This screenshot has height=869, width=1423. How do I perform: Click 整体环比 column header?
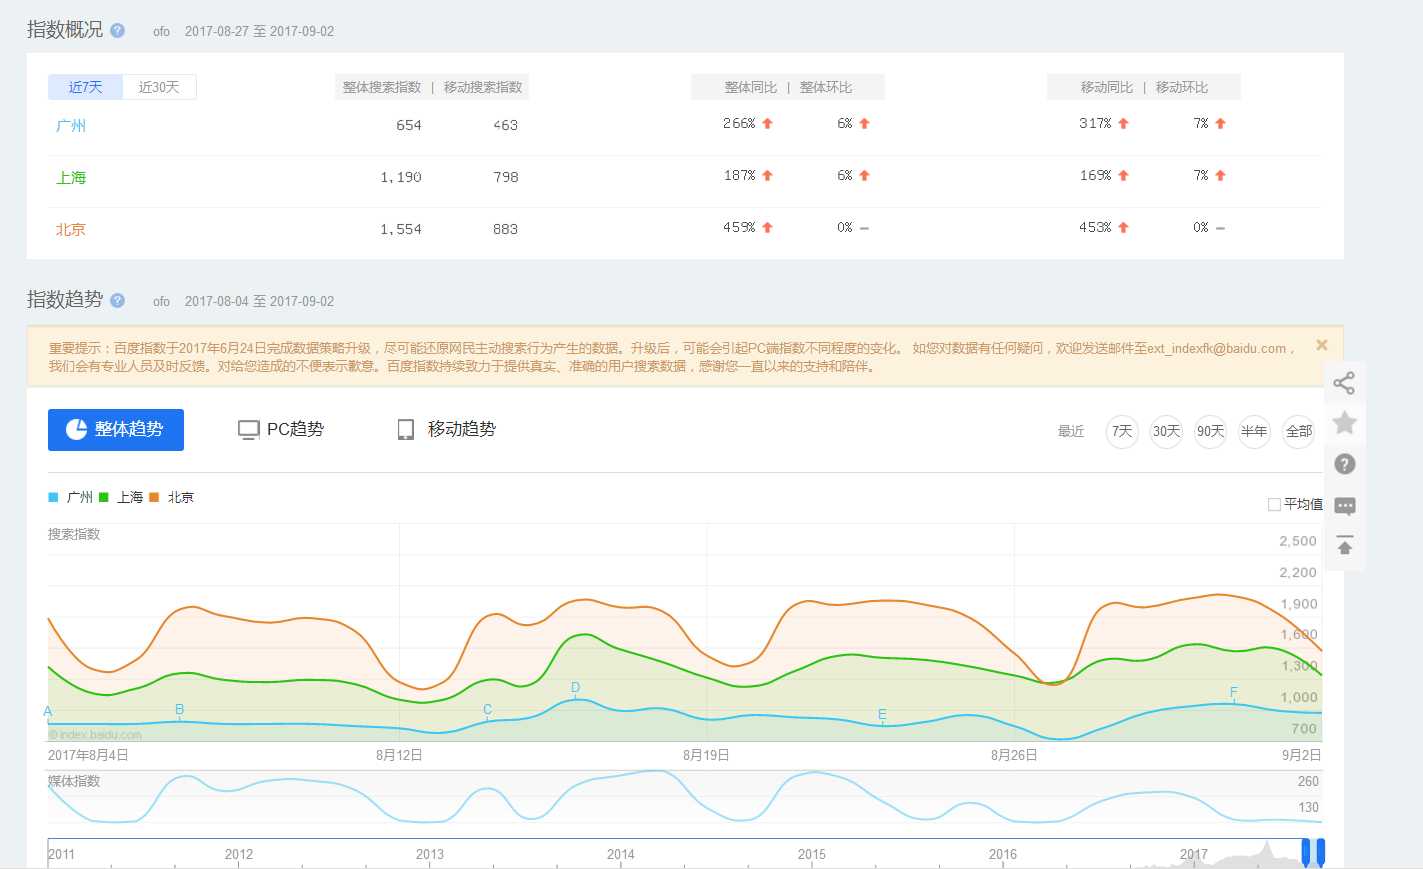(x=826, y=87)
